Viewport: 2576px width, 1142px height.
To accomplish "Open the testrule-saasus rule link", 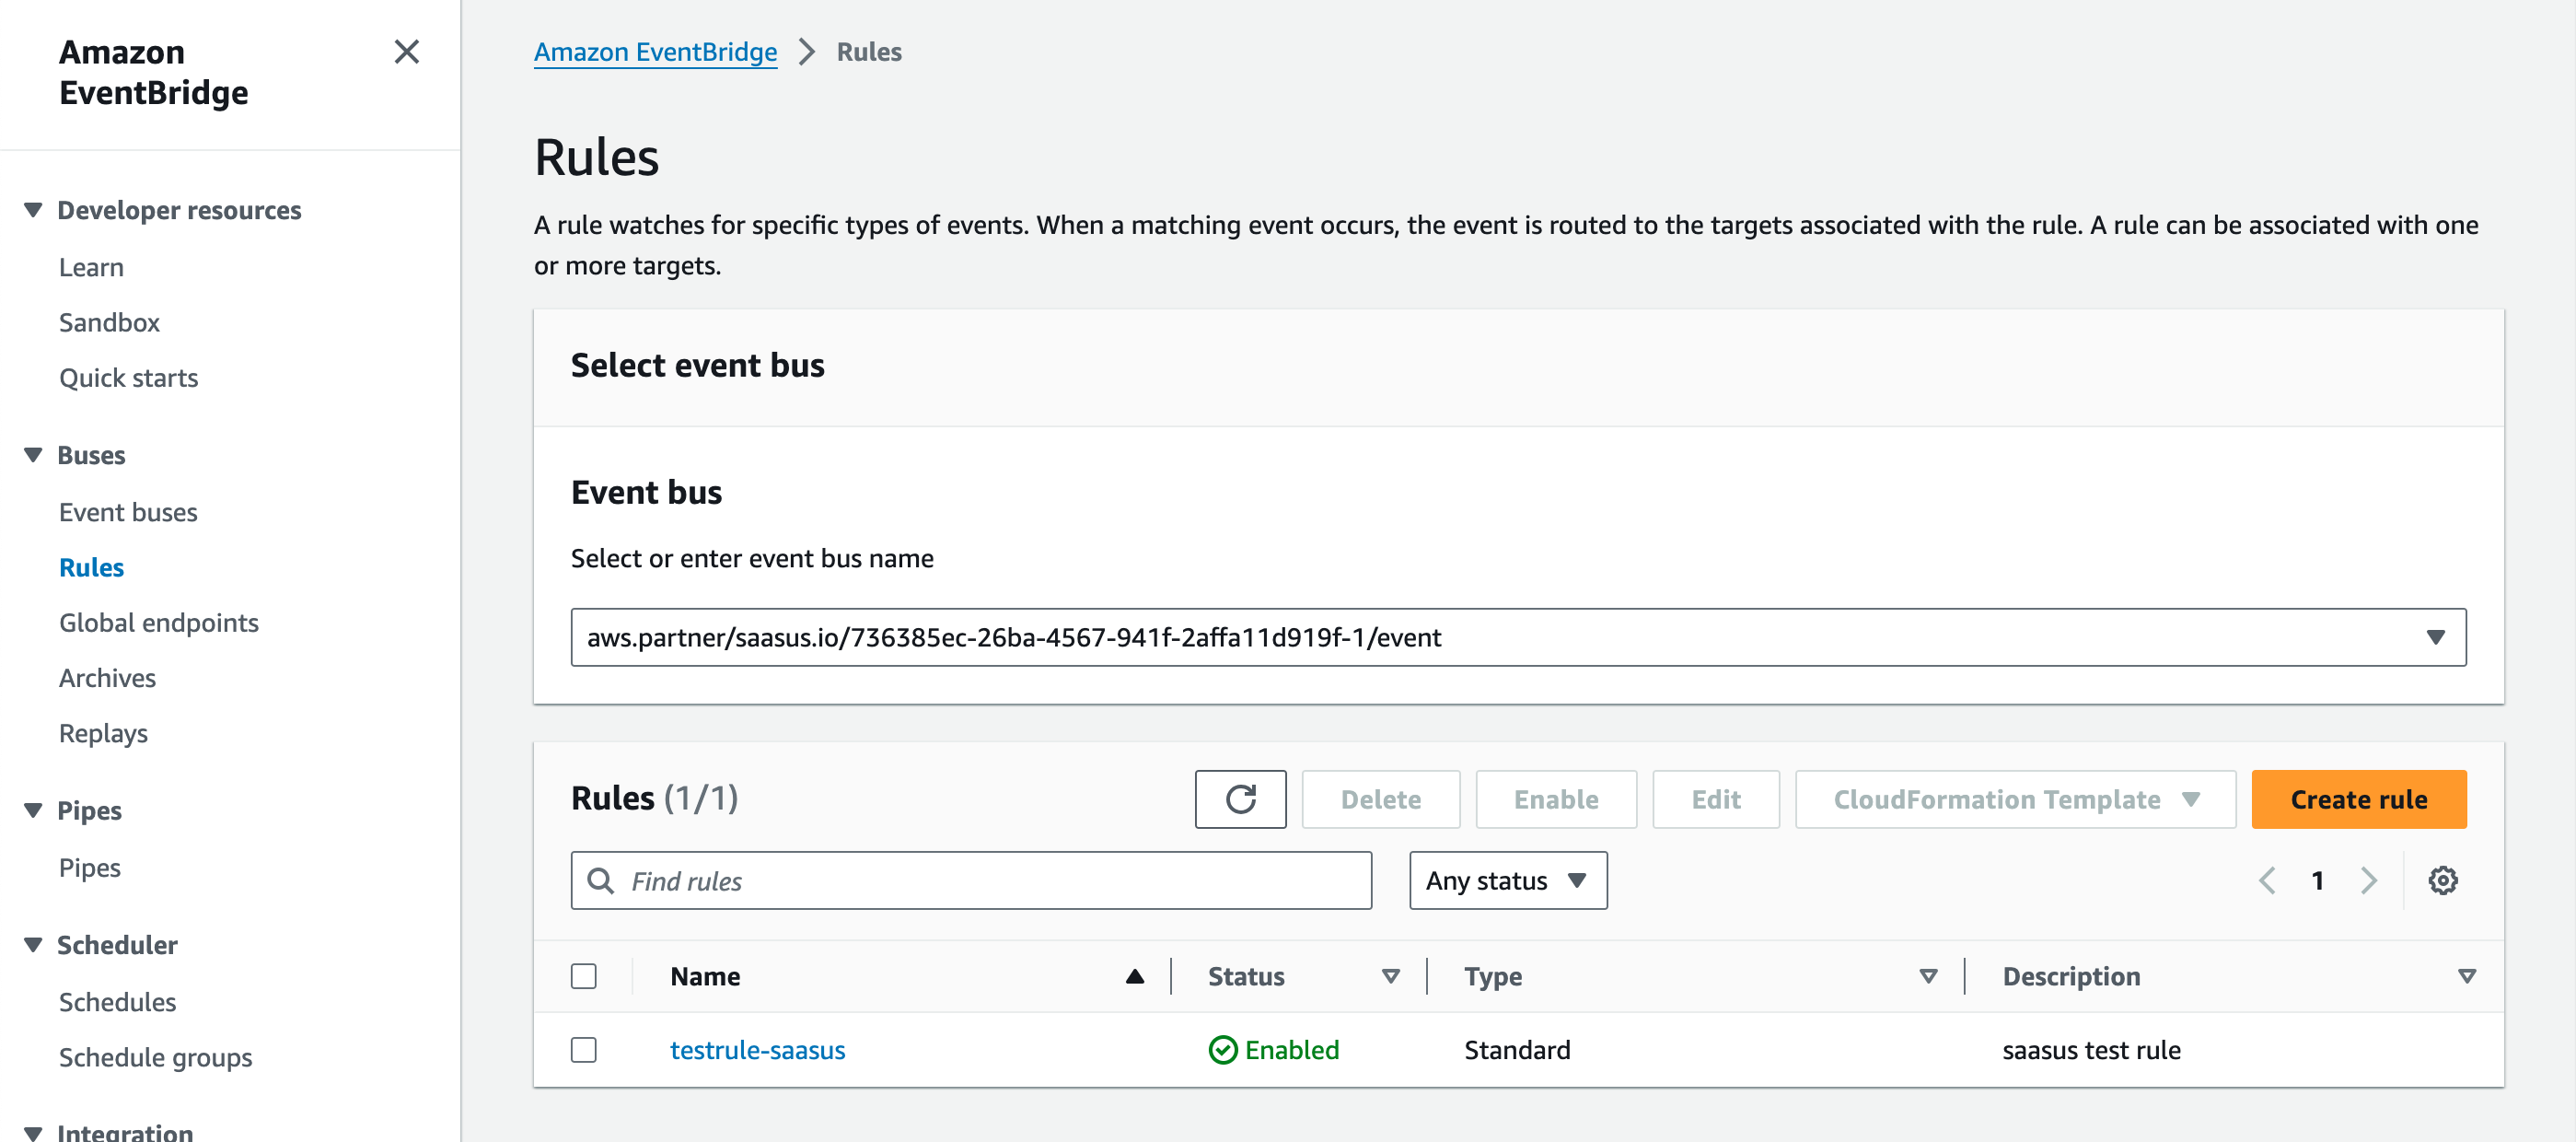I will click(757, 1050).
